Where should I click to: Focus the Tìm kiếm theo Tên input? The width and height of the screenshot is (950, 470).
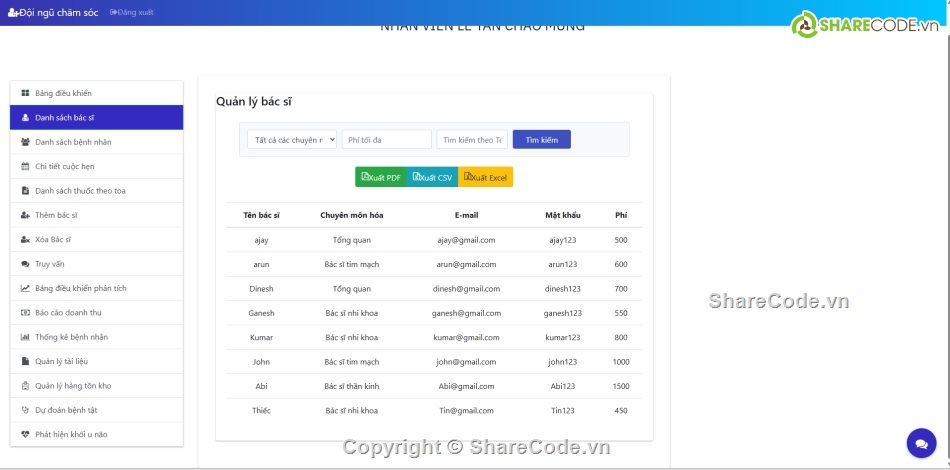point(472,139)
